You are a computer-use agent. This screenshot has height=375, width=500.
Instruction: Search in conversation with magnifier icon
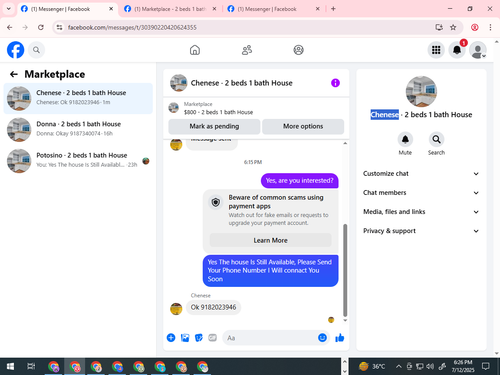(436, 139)
